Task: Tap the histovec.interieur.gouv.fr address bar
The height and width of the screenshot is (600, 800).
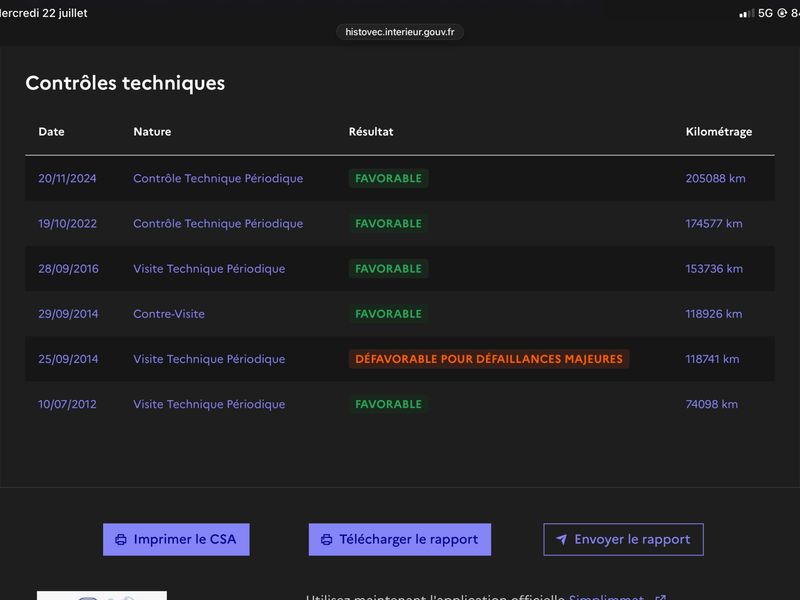Action: (x=399, y=32)
